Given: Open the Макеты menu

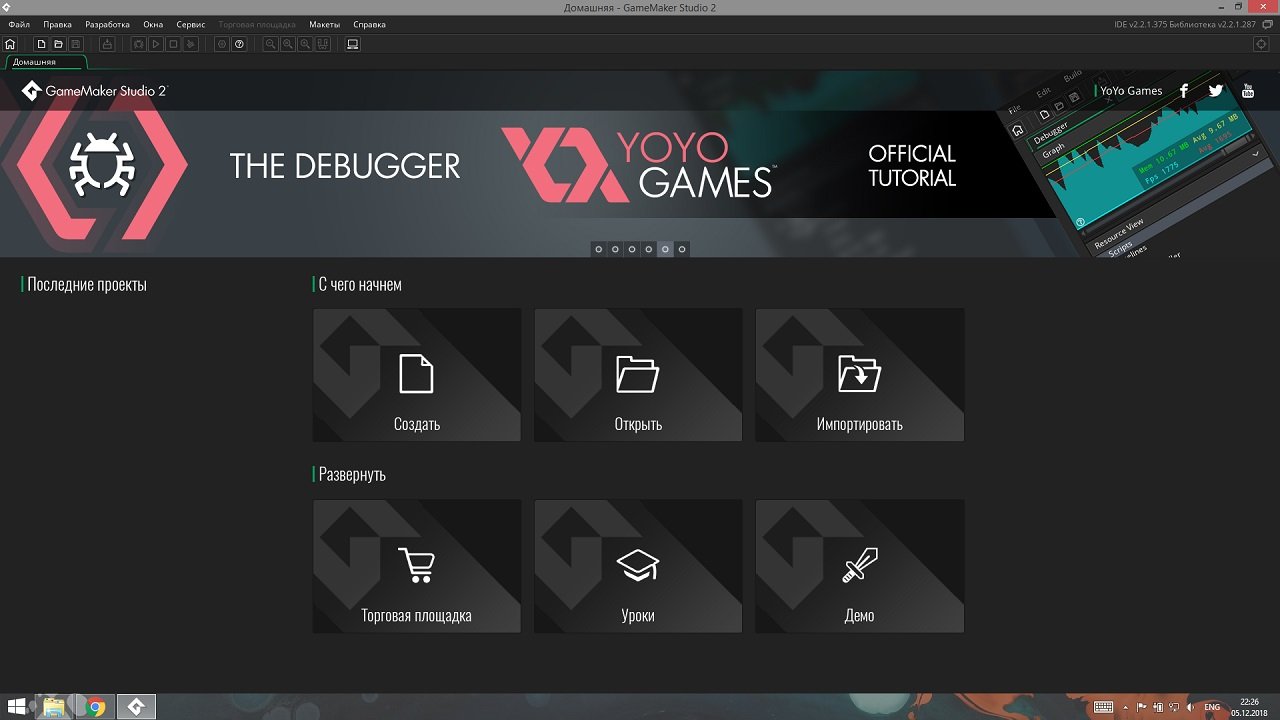Looking at the screenshot, I should click(324, 24).
